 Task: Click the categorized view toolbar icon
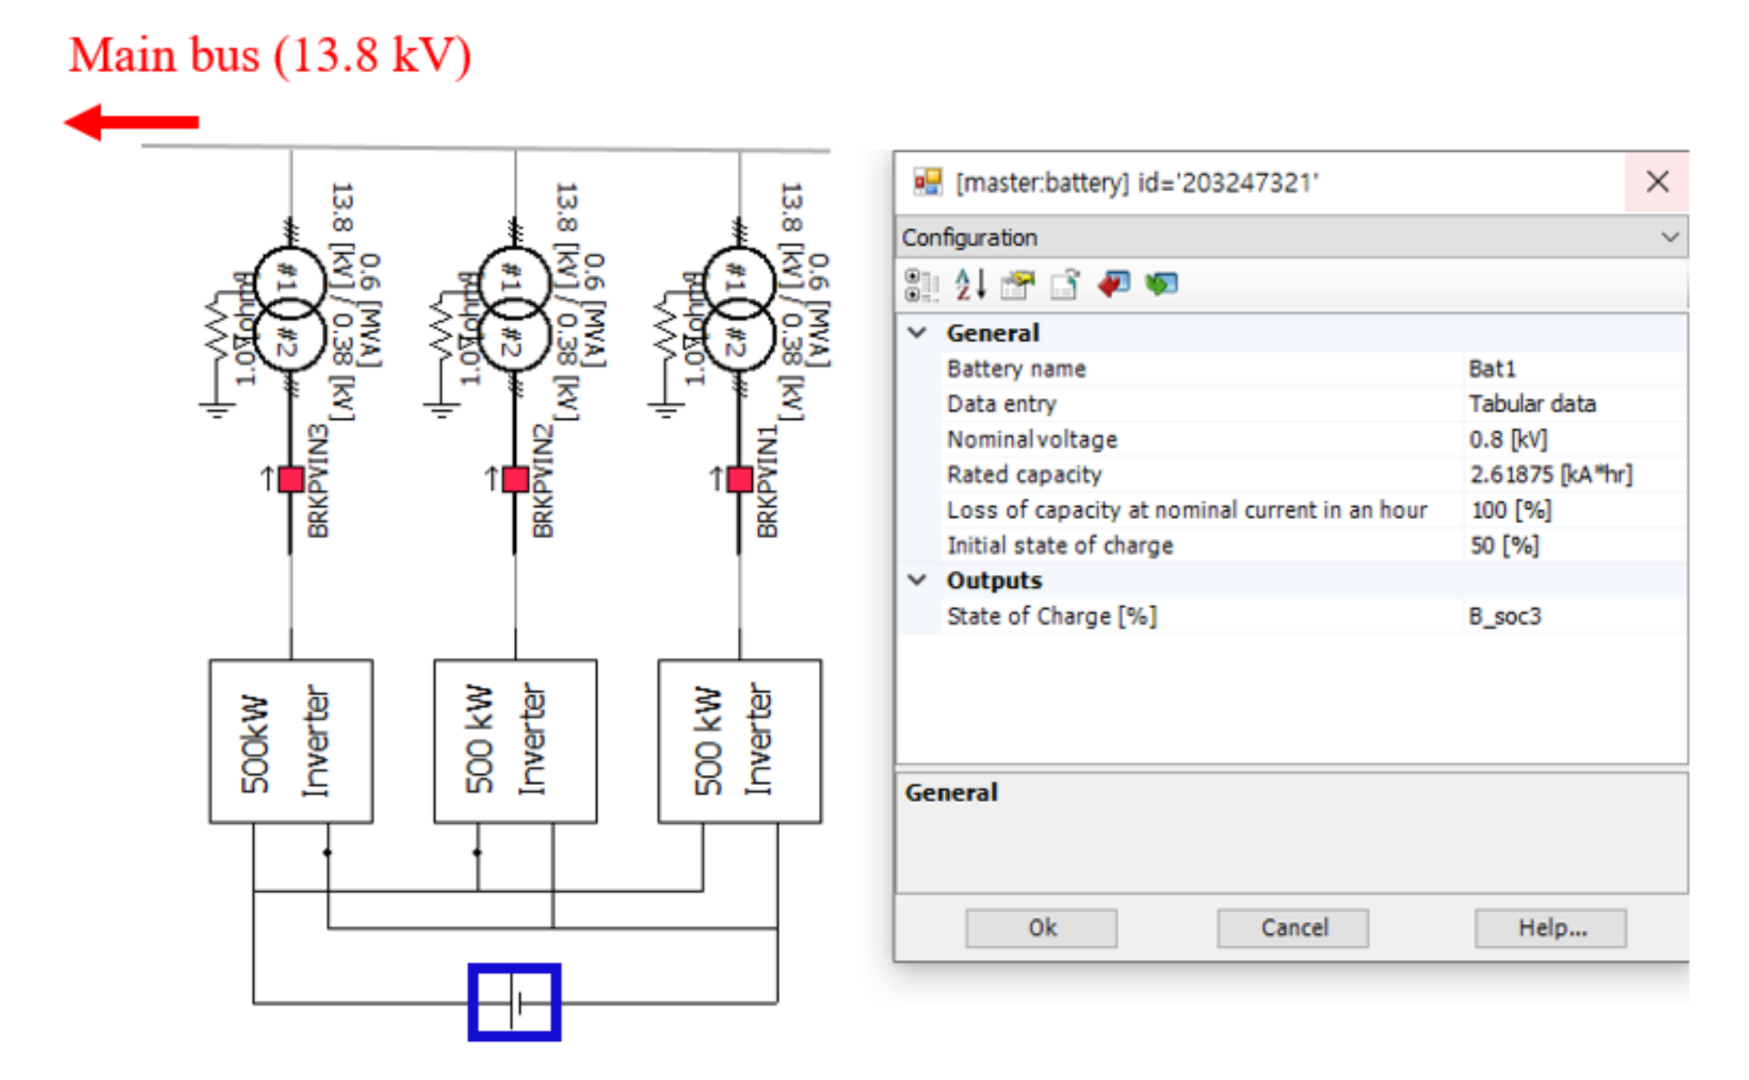click(921, 285)
